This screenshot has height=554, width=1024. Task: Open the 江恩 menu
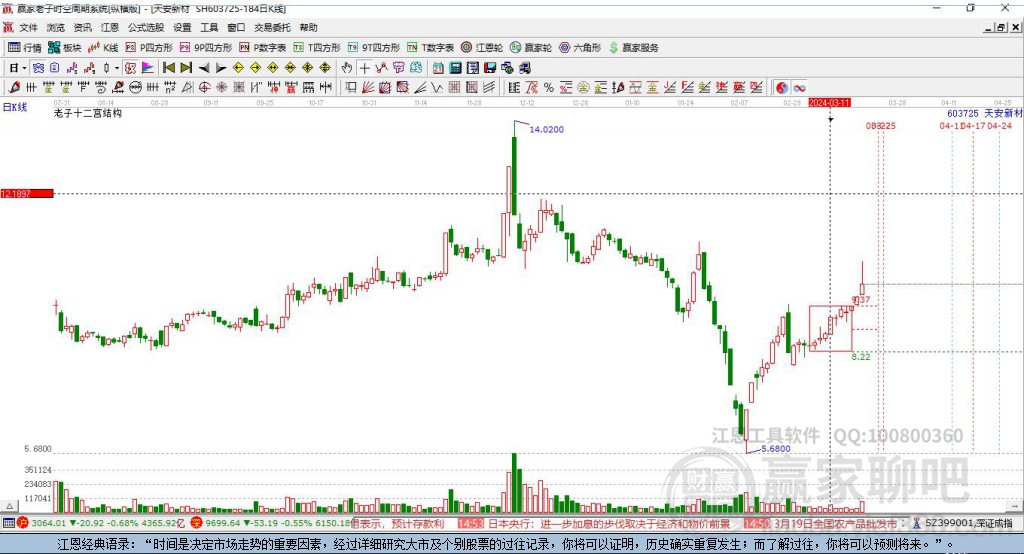click(x=110, y=27)
